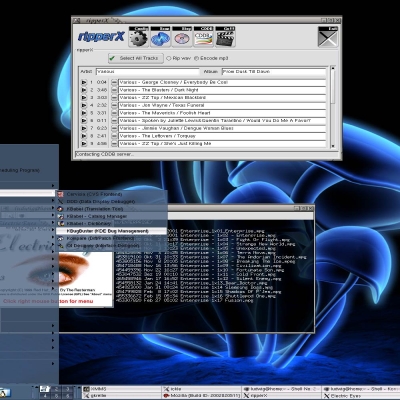Launch KBabel (Translation Tool) from menu
The image size is (400, 400).
click(112, 209)
